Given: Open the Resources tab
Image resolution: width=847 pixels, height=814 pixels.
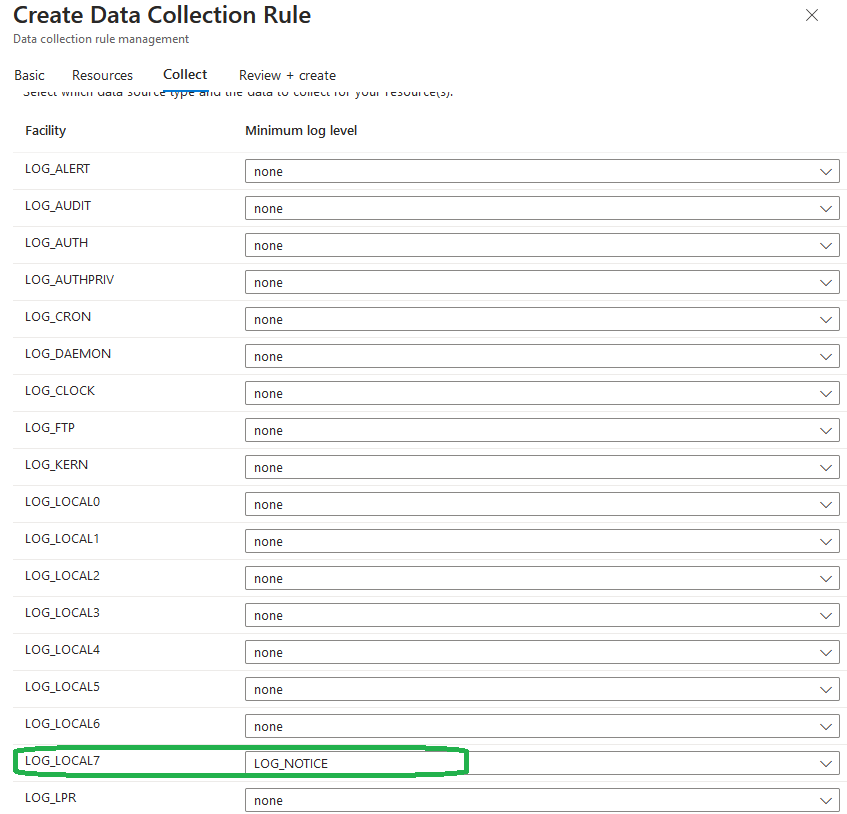Looking at the screenshot, I should [x=102, y=75].
